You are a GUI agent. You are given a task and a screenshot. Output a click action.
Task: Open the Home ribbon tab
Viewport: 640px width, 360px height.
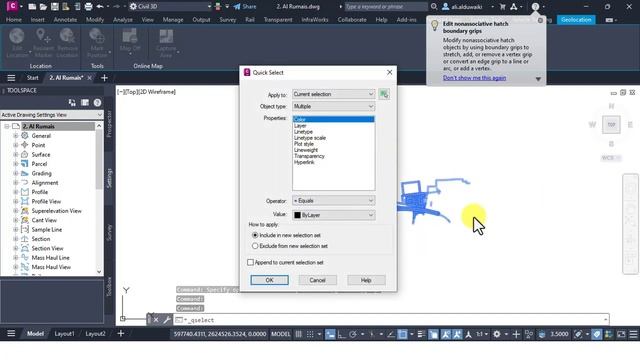(14, 20)
